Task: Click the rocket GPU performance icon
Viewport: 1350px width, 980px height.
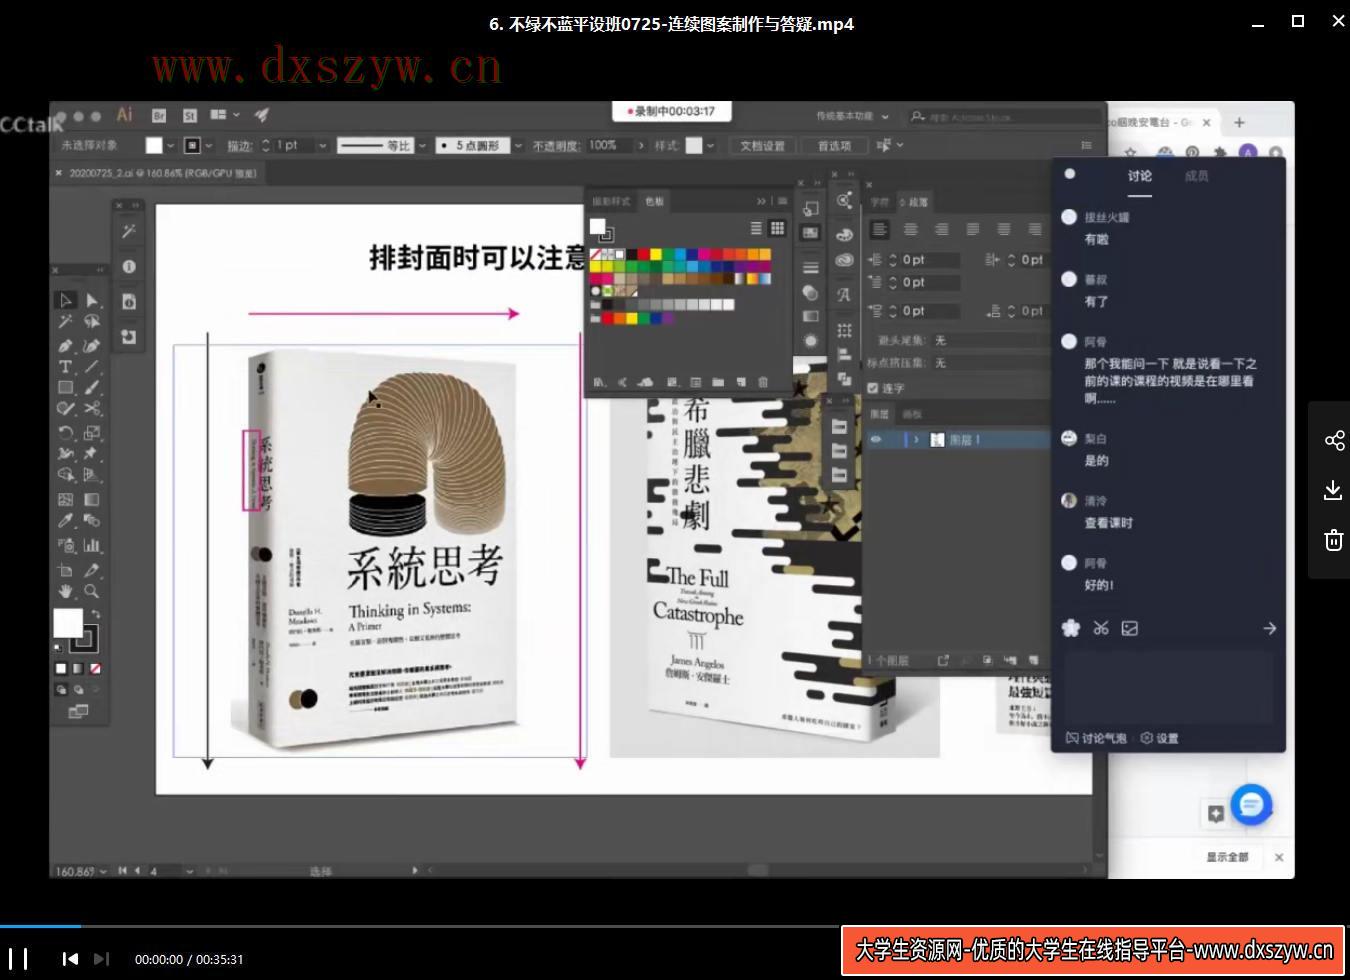Action: [262, 115]
